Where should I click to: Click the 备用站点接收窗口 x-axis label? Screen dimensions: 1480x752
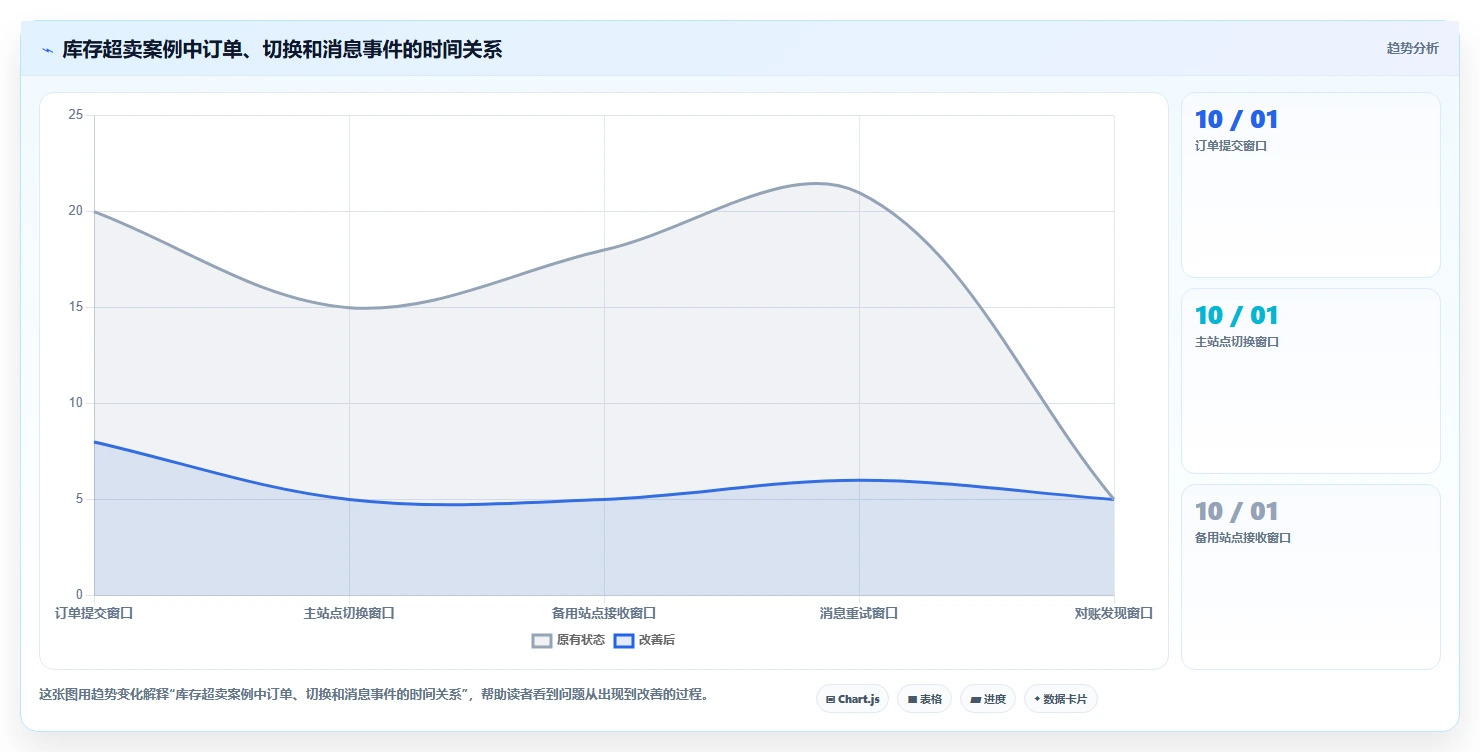pos(604,613)
